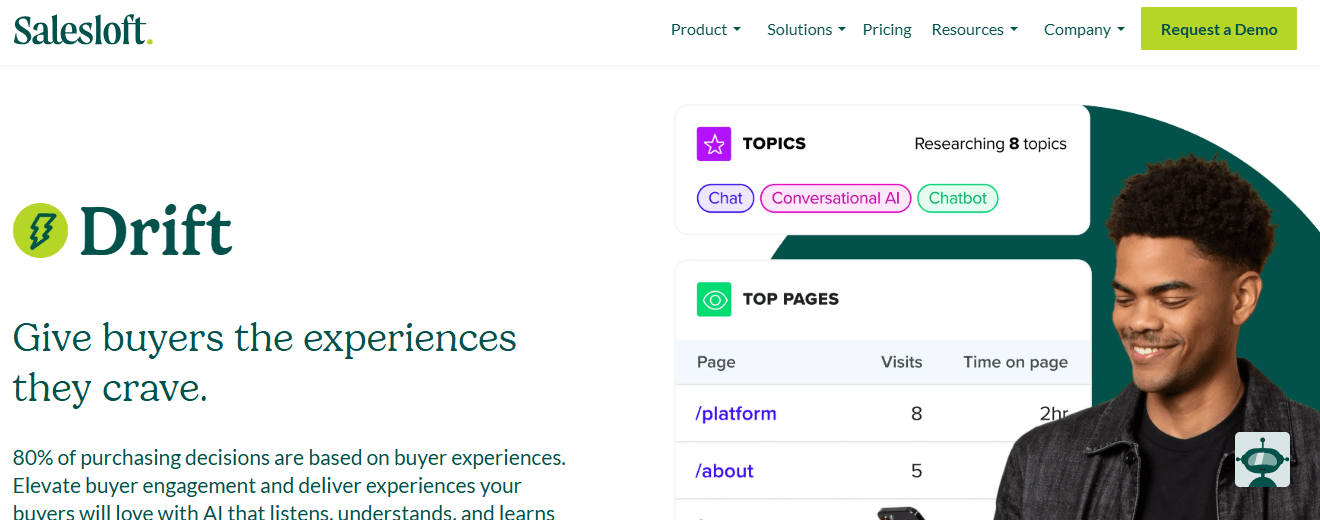The image size is (1320, 520).
Task: Click the Researching 8 topics text
Action: point(990,144)
